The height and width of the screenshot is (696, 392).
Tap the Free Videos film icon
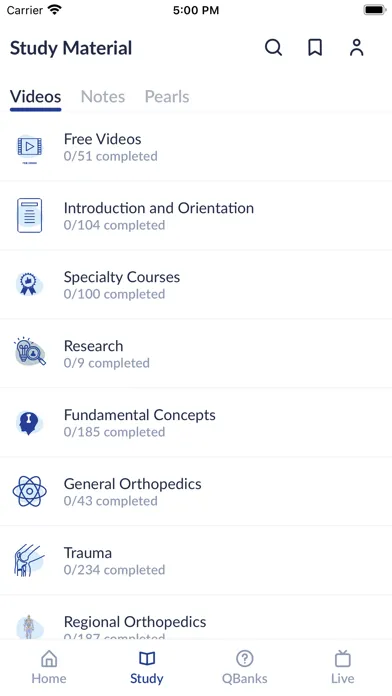(x=29, y=147)
